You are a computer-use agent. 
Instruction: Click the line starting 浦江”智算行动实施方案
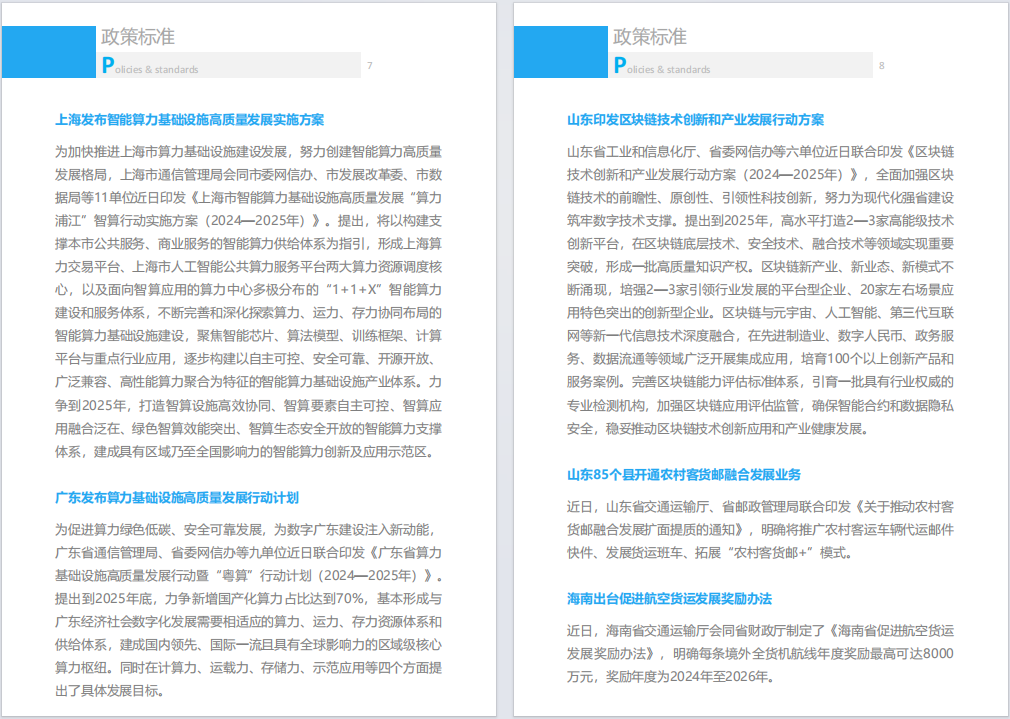[x=249, y=221]
